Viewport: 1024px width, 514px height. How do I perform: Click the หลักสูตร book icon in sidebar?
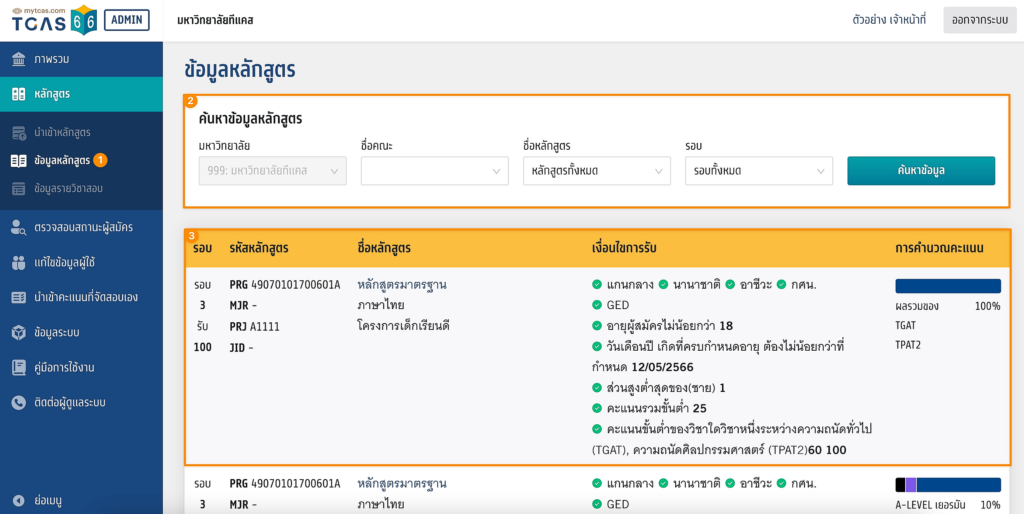click(19, 94)
